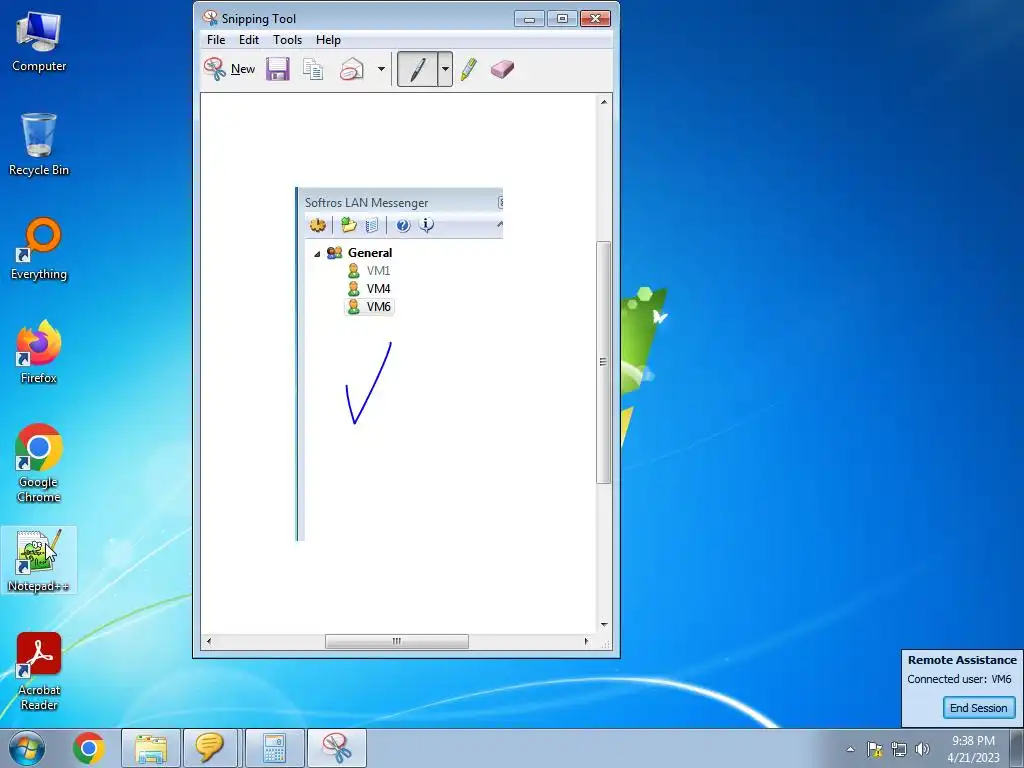
Task: Open the volume speaker tray icon
Action: [923, 749]
